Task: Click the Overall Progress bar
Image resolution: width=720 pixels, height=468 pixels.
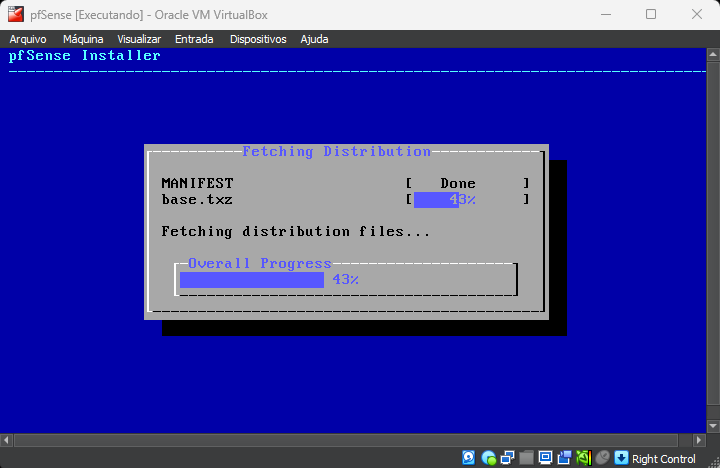Action: 346,280
